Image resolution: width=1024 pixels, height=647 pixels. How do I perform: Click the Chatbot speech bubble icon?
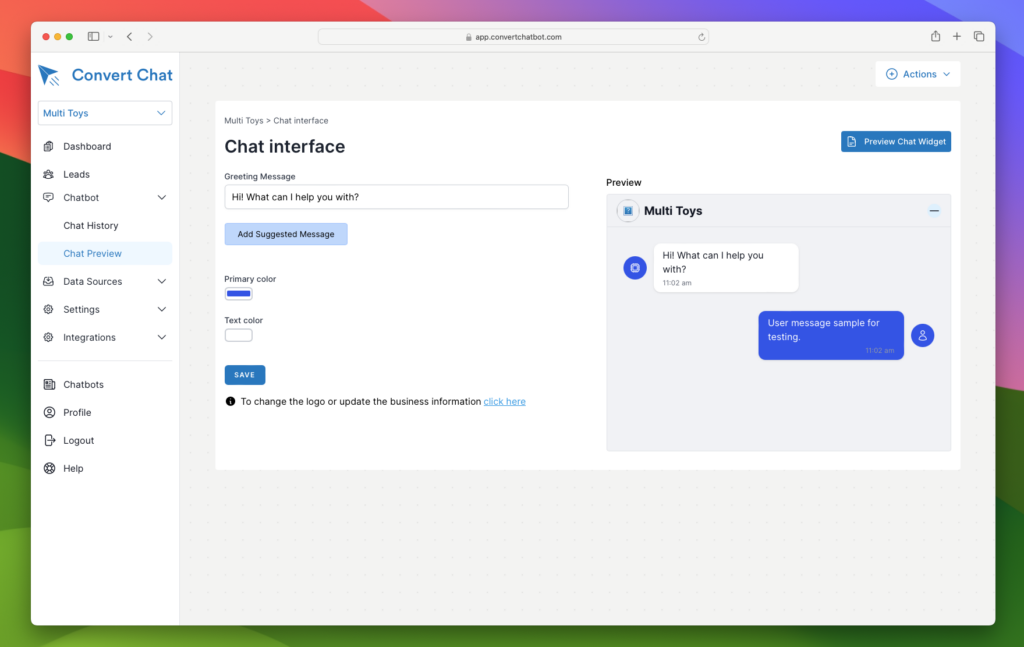(48, 197)
